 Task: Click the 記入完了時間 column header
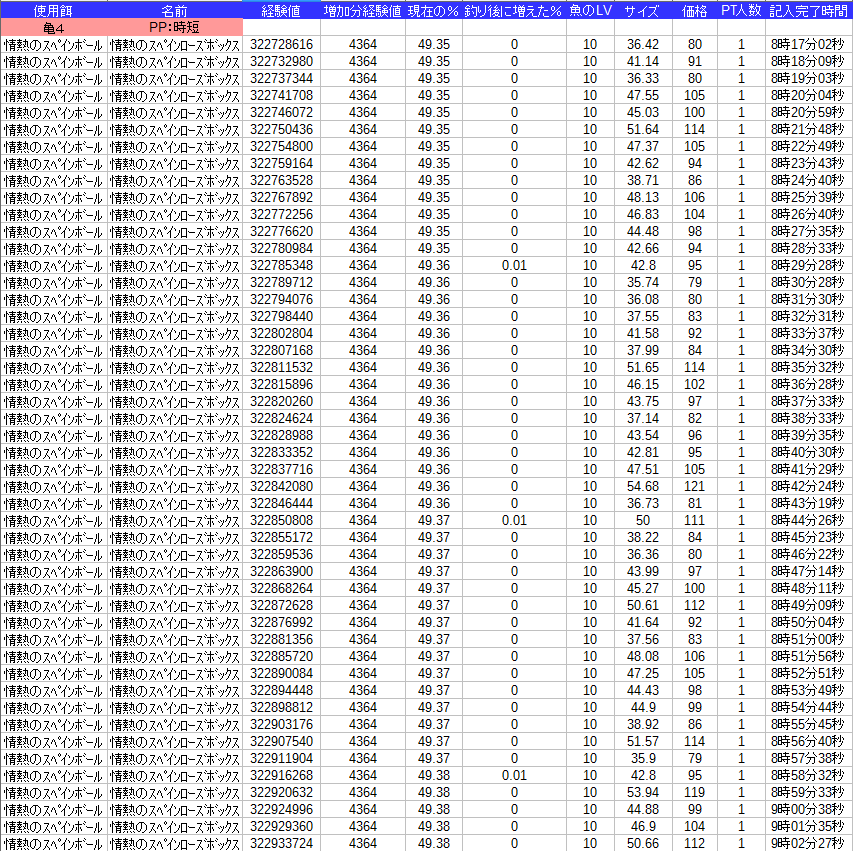coord(809,10)
